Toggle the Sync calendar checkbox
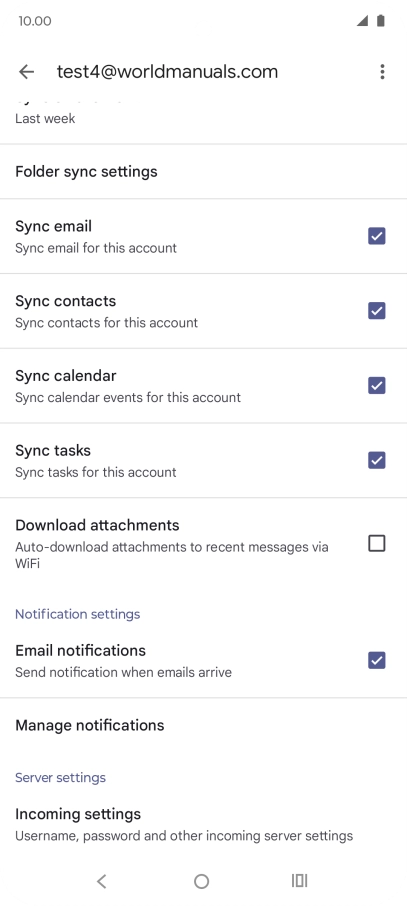Viewport: 407px width, 906px height. (377, 385)
